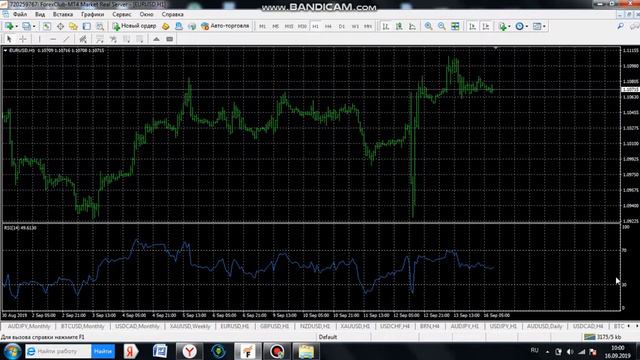Screen dimensions: 640x360
Task: Open the New Chart tool
Action: click(x=8, y=26)
